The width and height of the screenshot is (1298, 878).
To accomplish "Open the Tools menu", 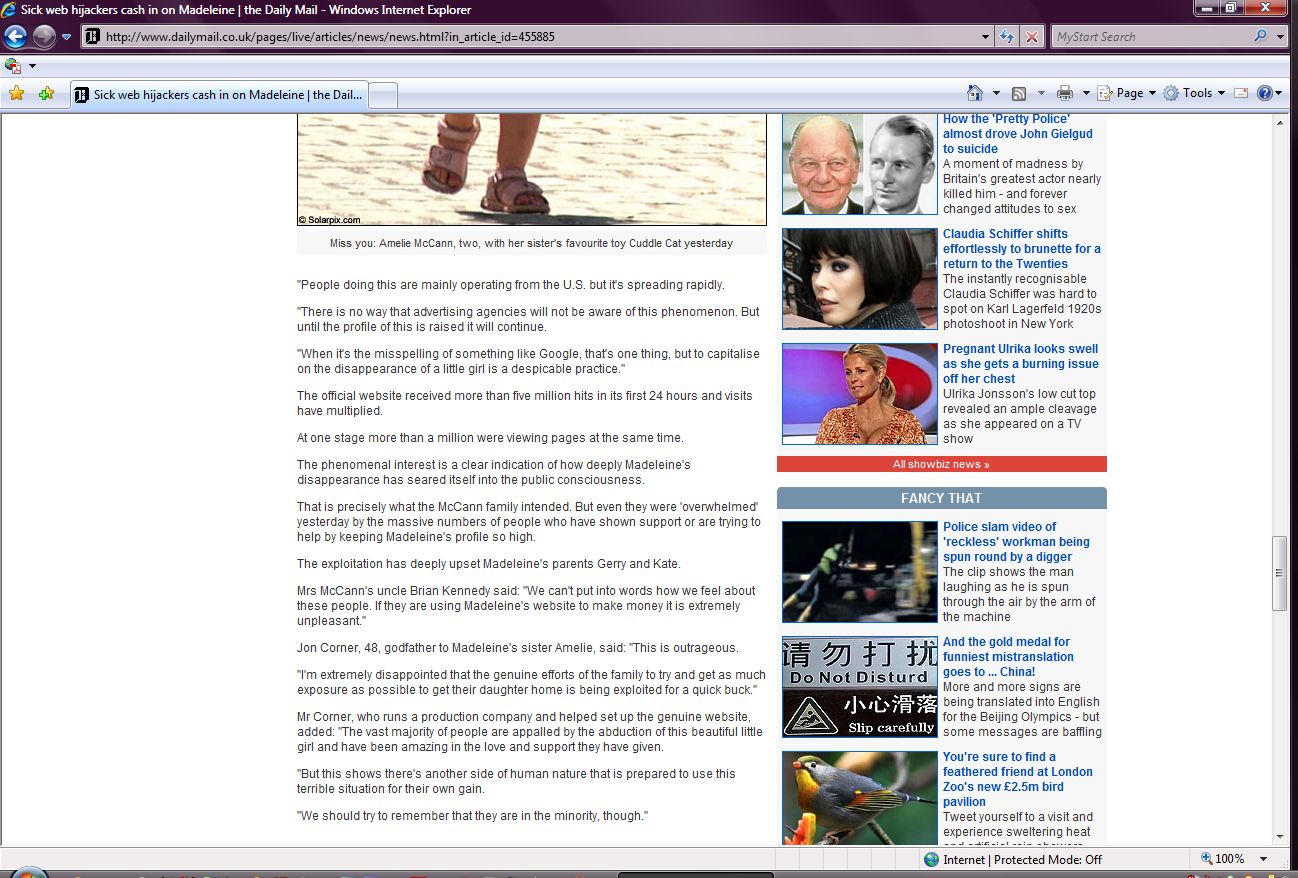I will [x=1196, y=93].
